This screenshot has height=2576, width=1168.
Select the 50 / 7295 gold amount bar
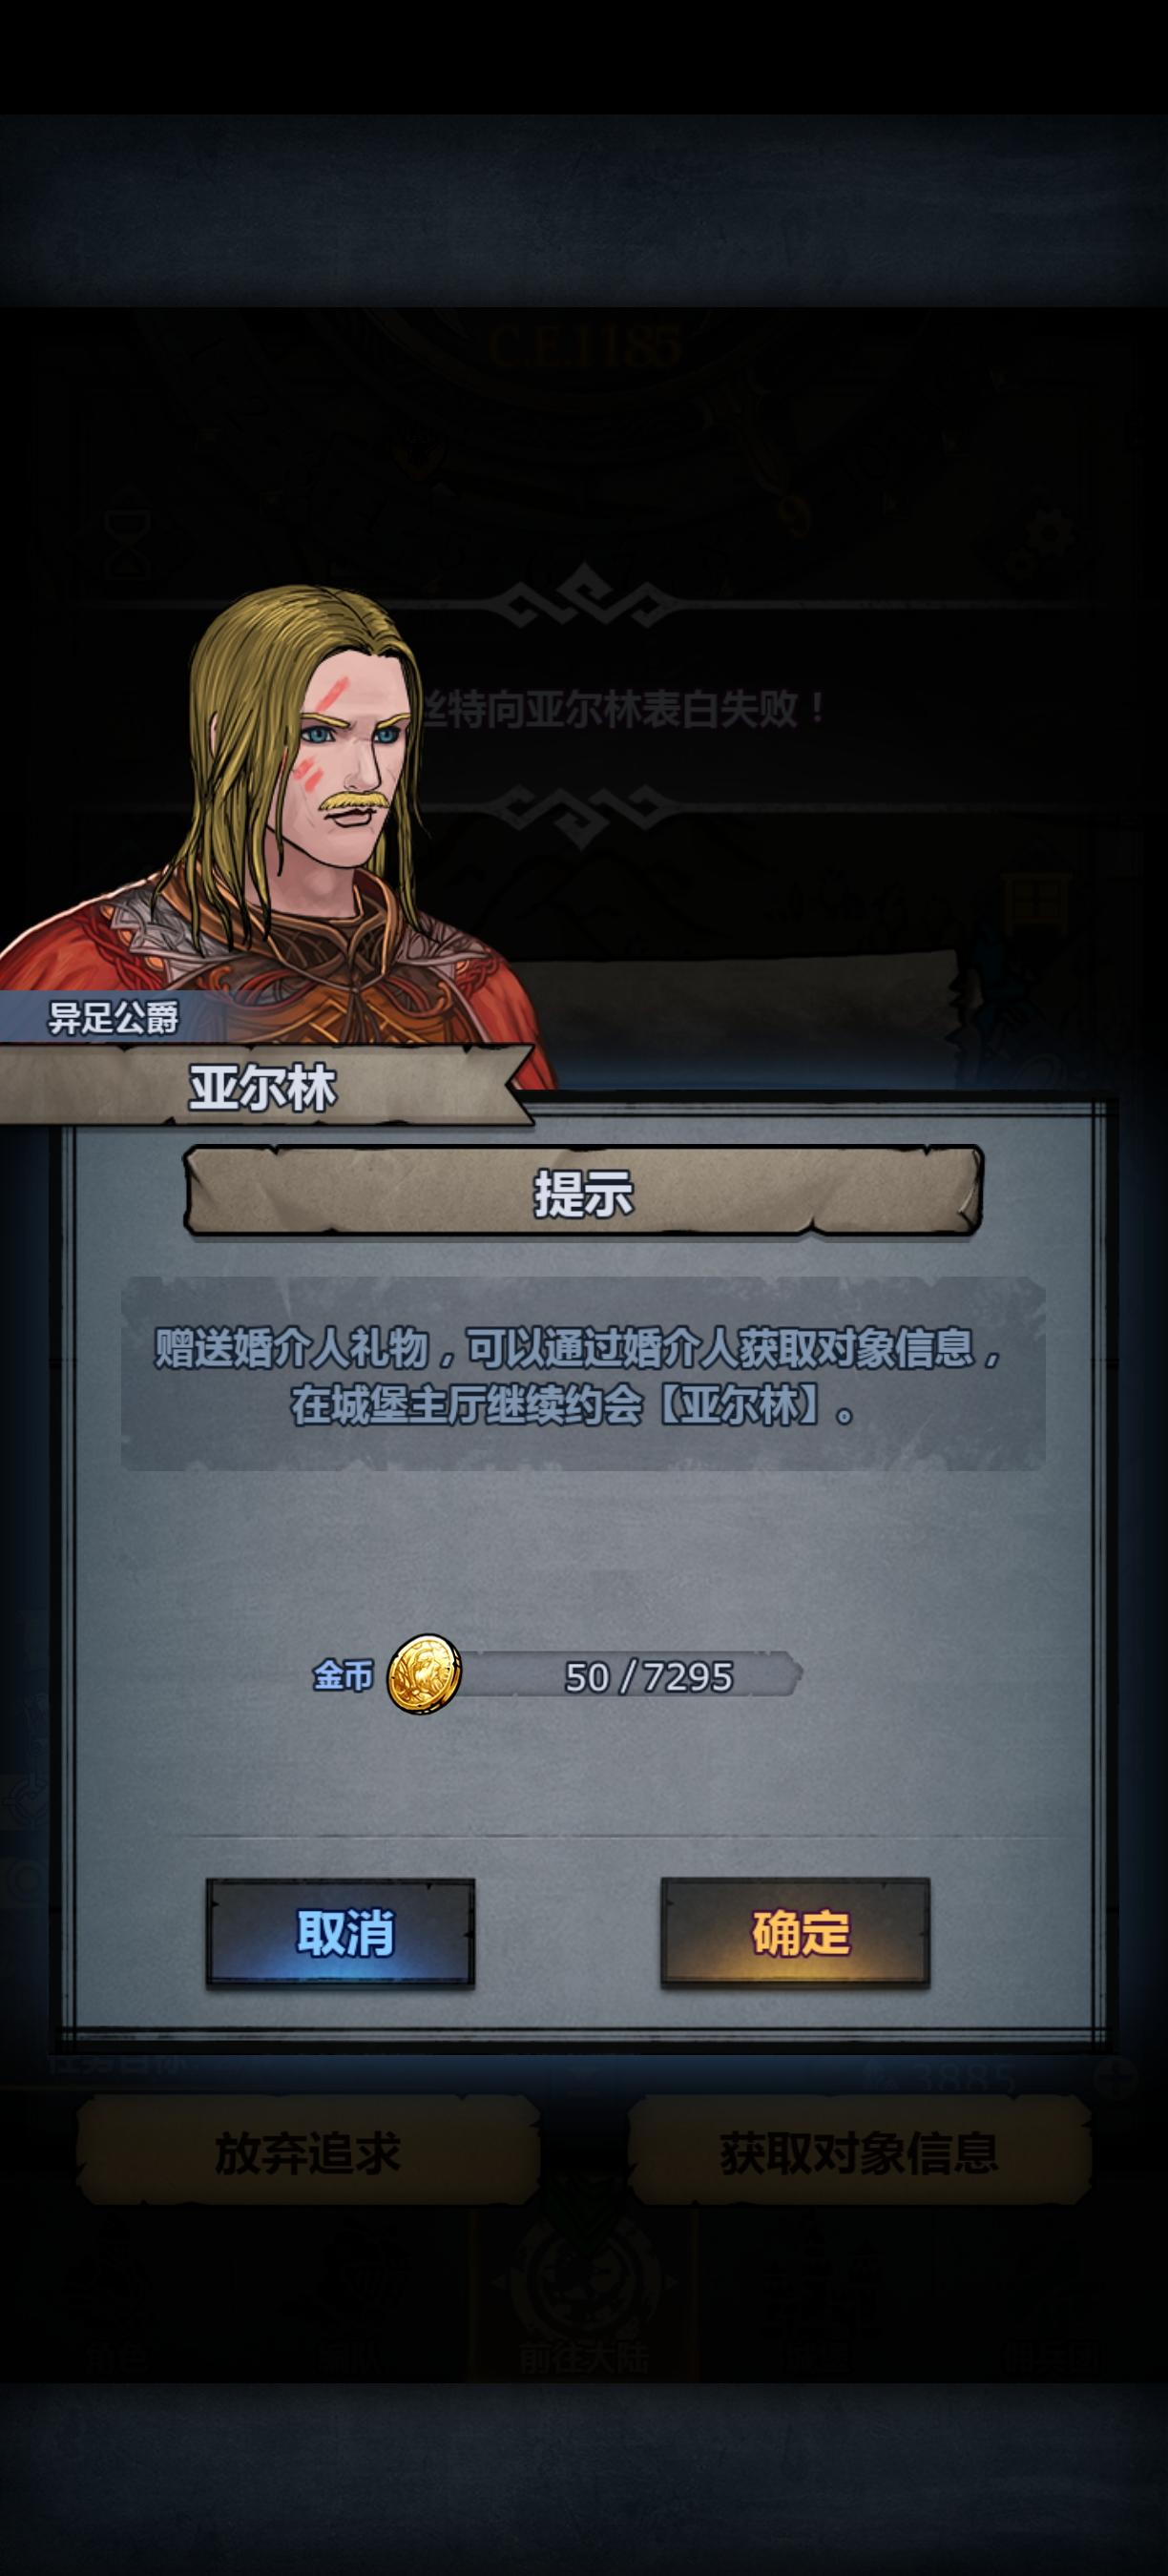[630, 1676]
